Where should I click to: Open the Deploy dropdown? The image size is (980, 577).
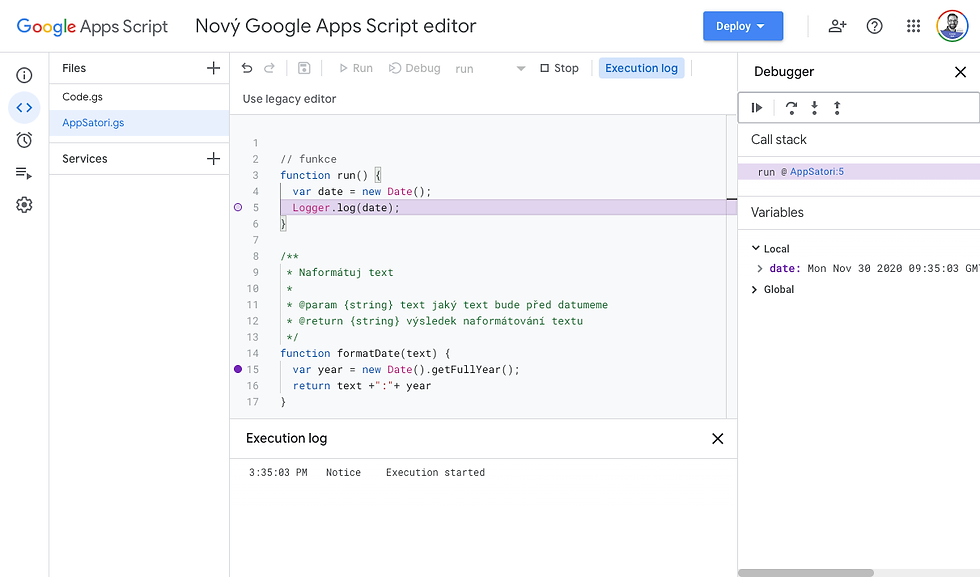(742, 26)
